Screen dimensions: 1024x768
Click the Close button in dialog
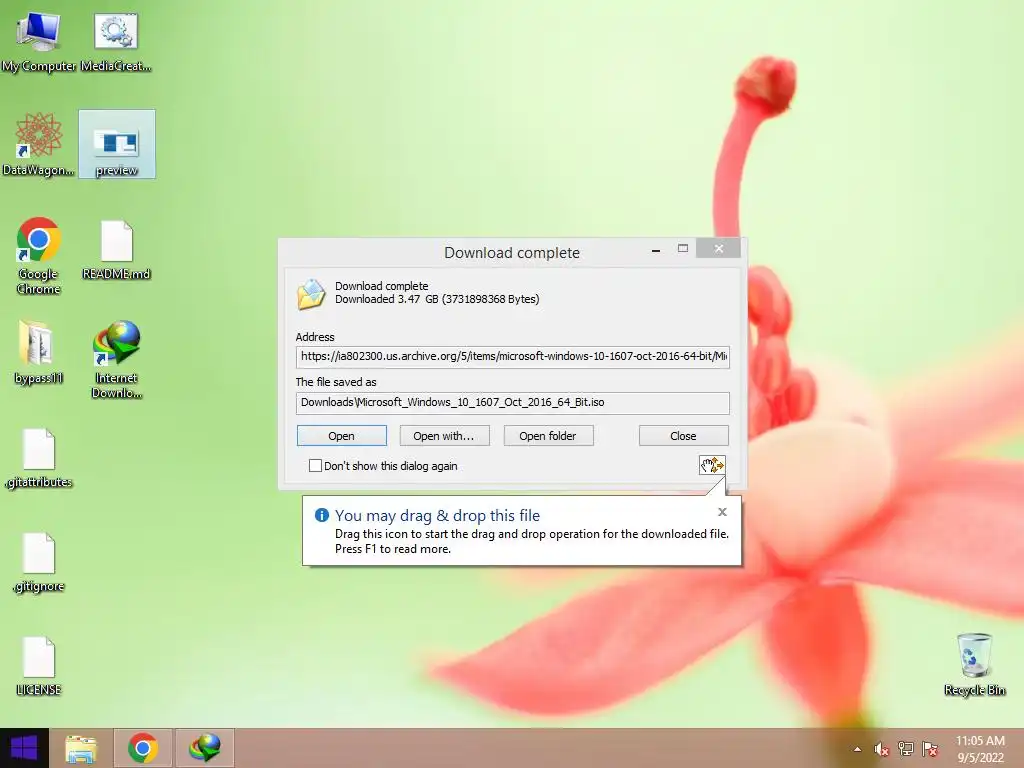tap(683, 436)
